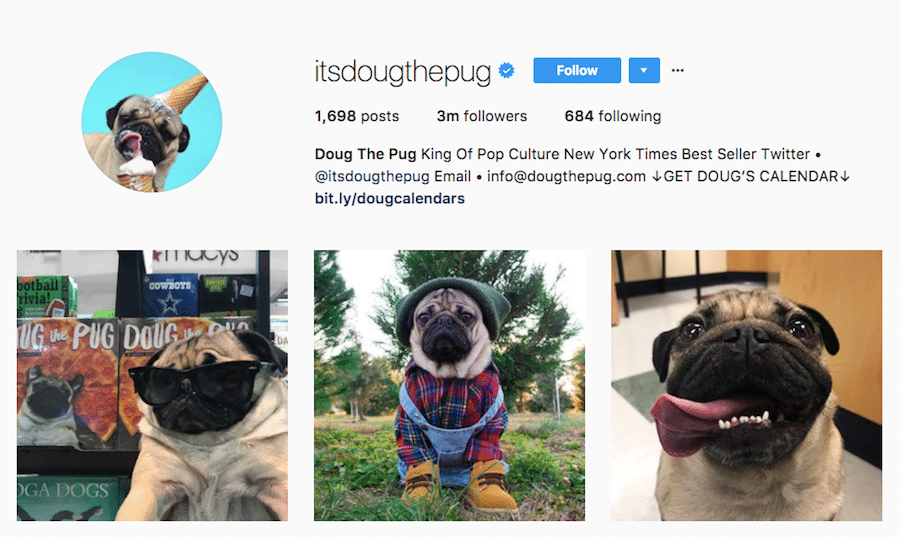Screen dimensions: 900x537
Task: Expand the suggested accounts dropdown arrow
Action: tap(644, 71)
